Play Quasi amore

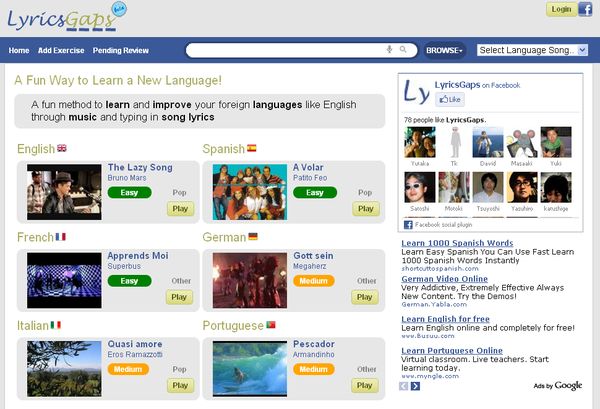coord(180,385)
